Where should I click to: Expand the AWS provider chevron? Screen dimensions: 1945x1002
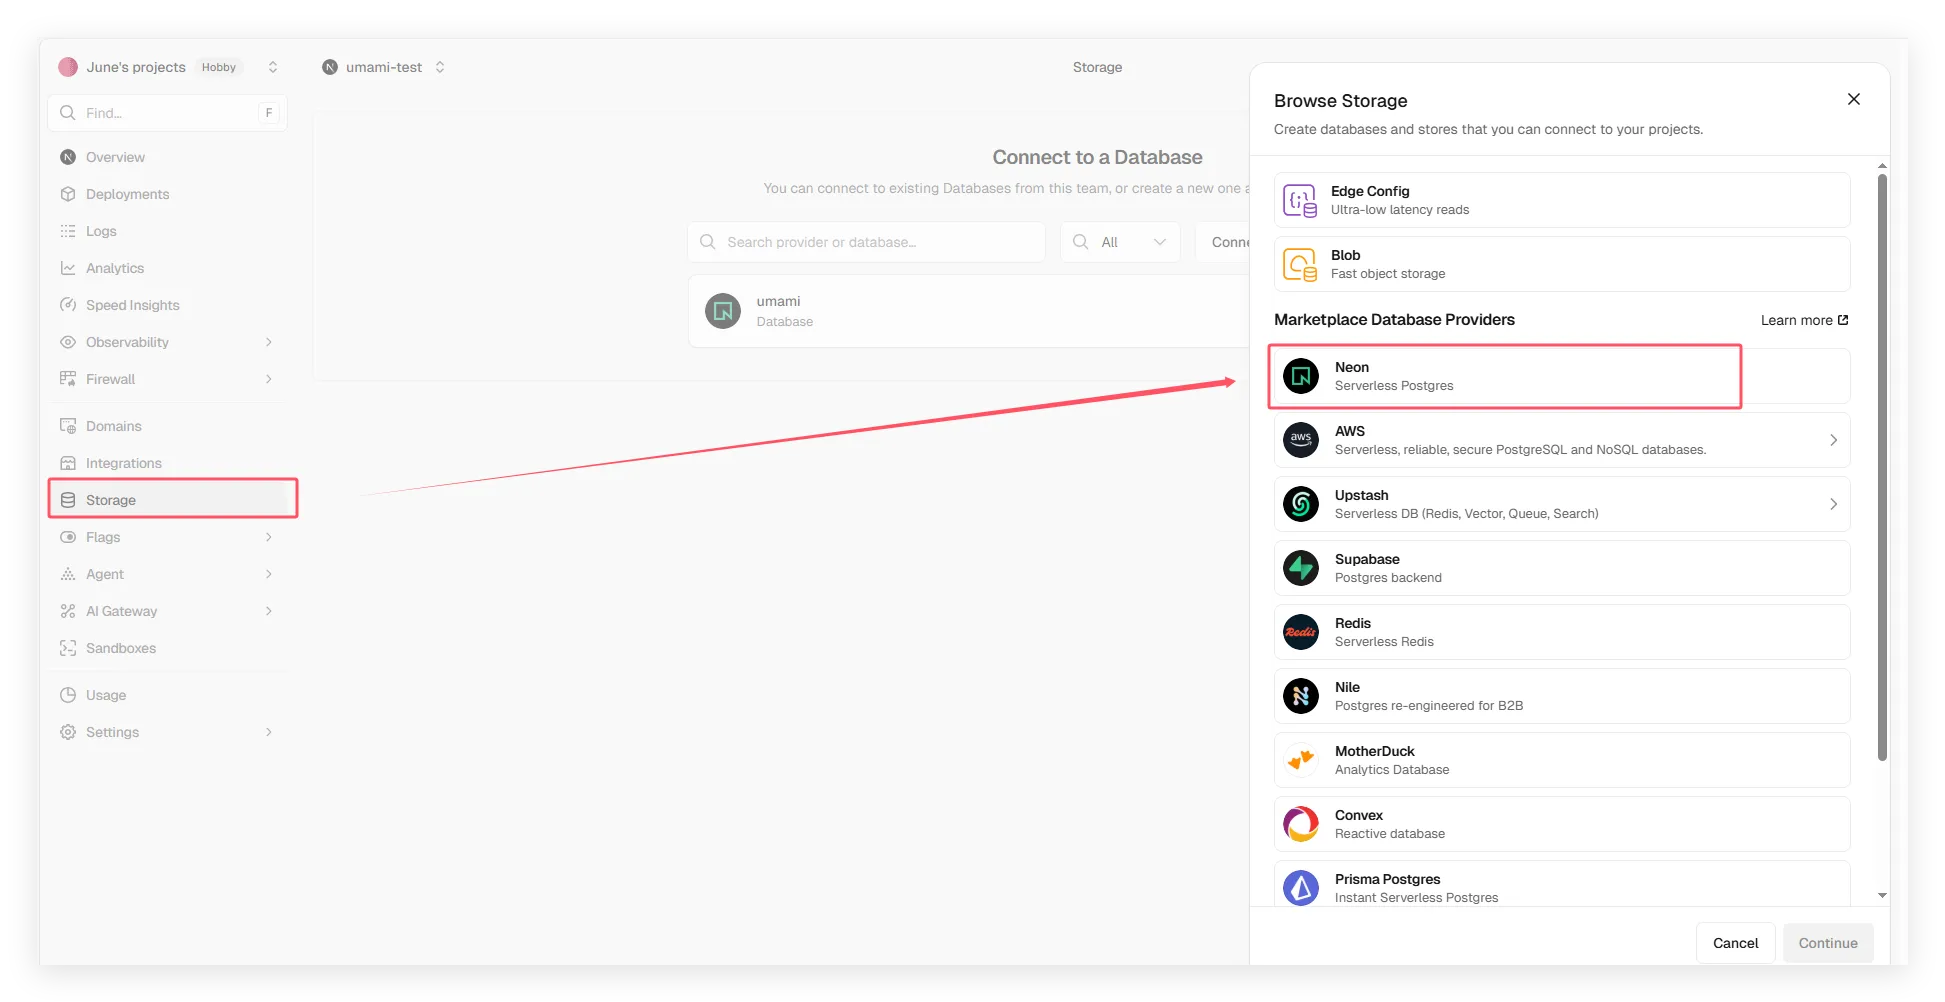(x=1833, y=440)
